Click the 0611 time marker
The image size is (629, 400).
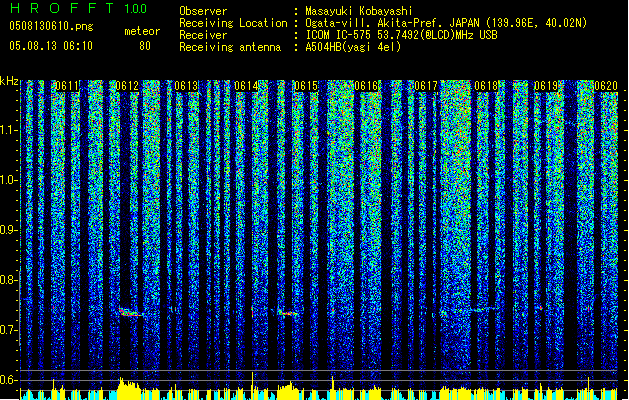click(67, 86)
